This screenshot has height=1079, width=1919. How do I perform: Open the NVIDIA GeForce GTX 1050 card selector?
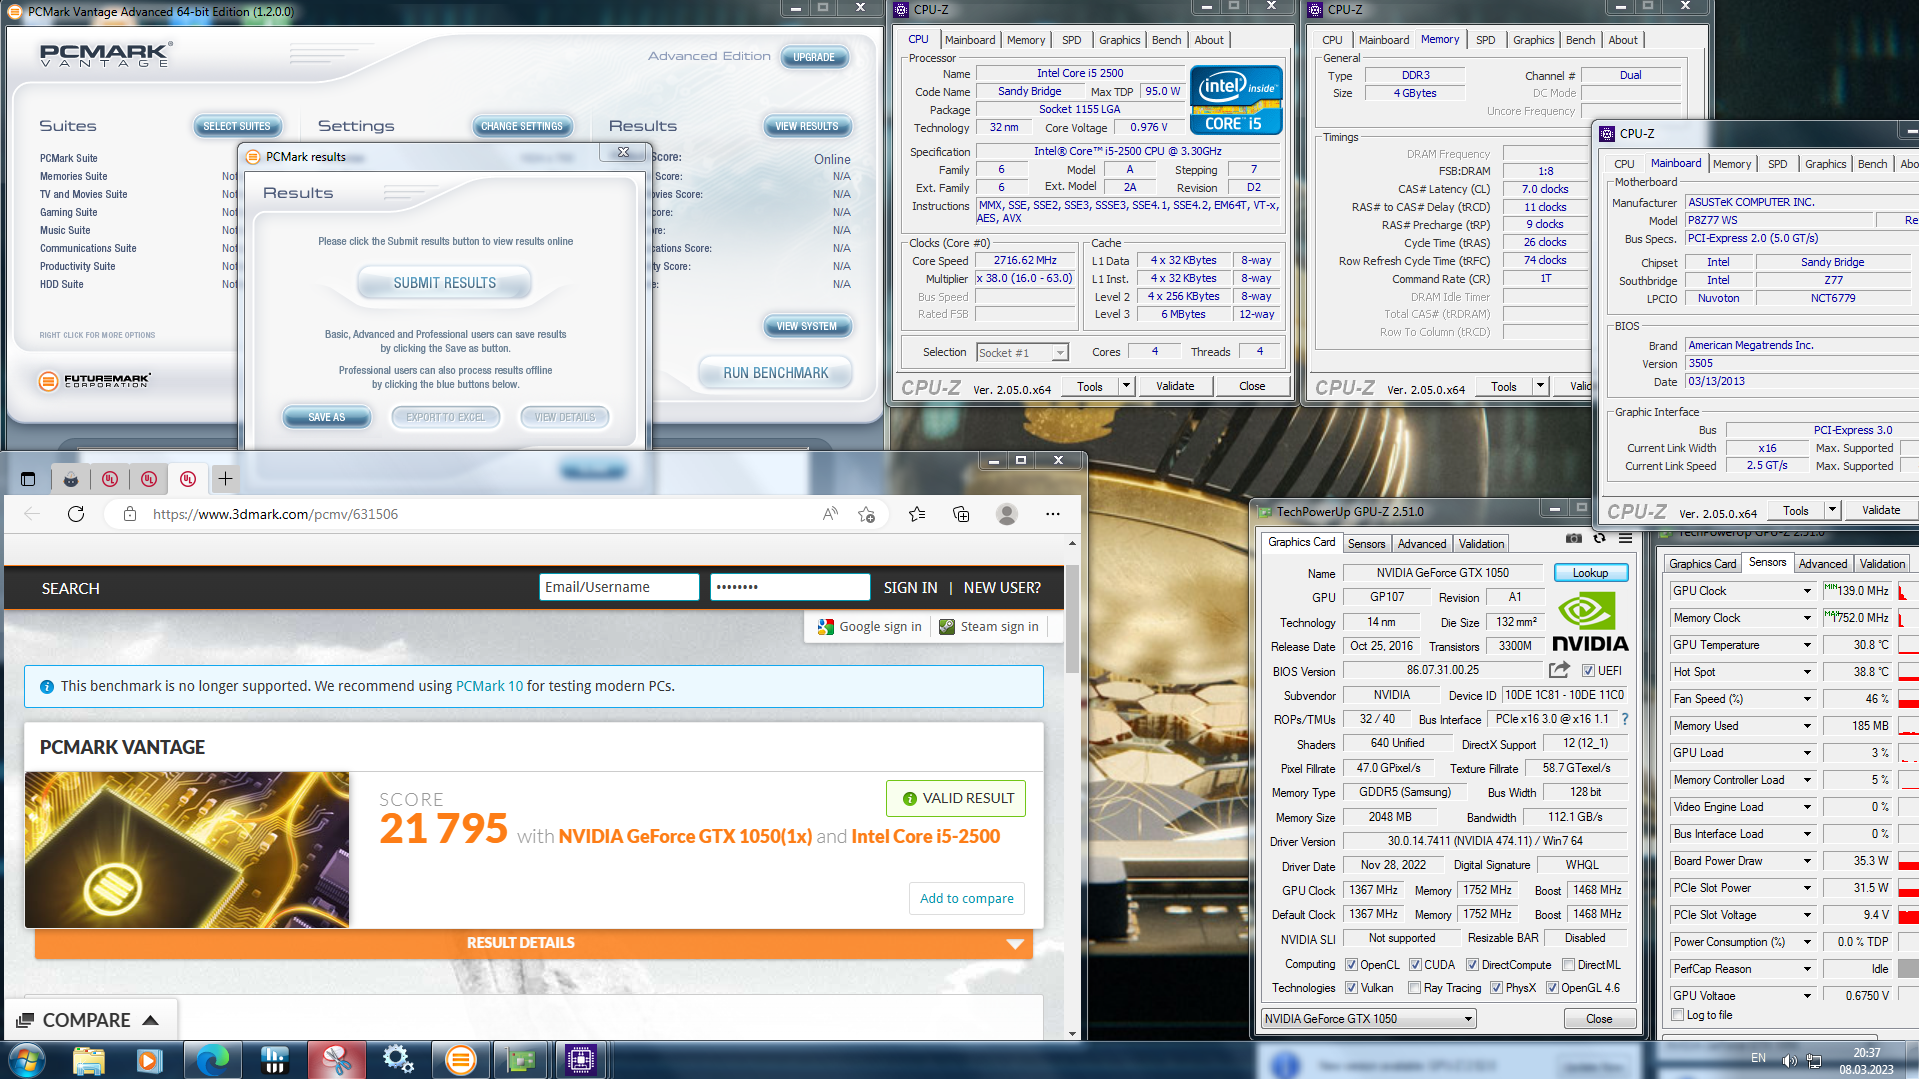point(1369,1019)
